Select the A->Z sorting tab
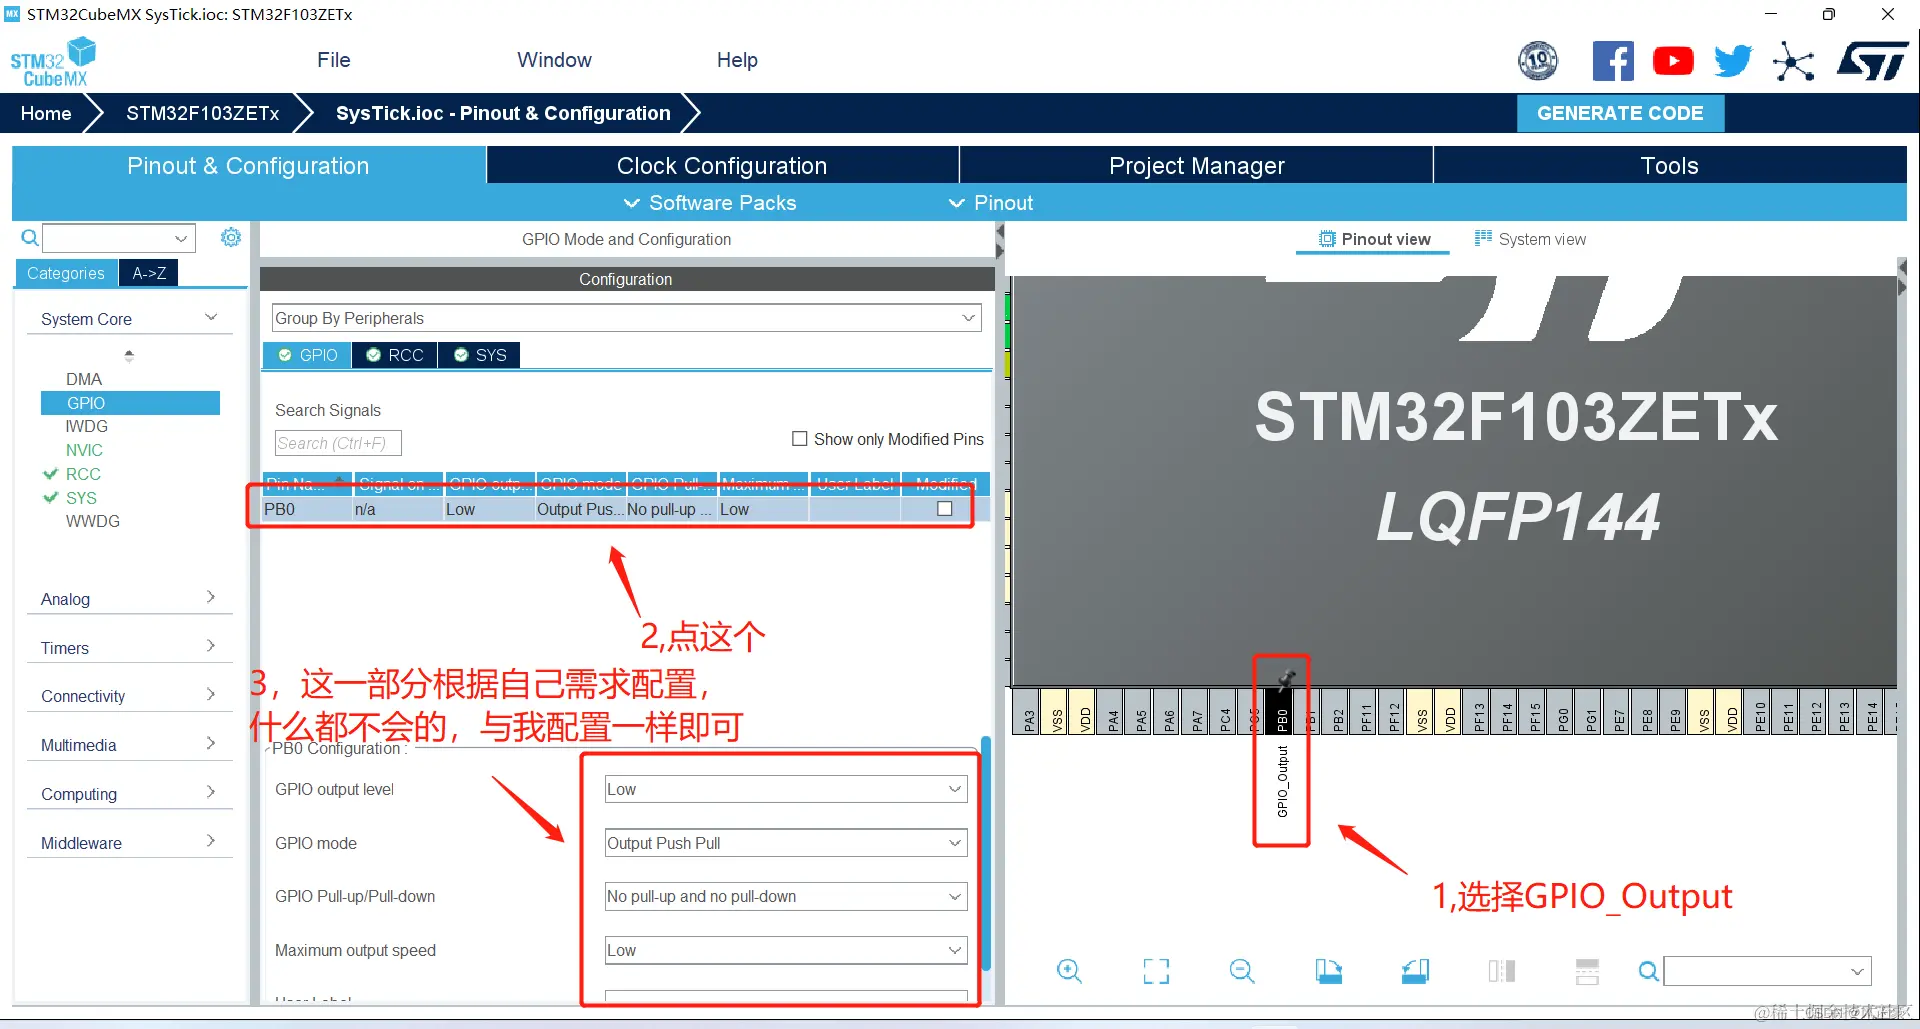Viewport: 1920px width, 1029px height. click(149, 273)
